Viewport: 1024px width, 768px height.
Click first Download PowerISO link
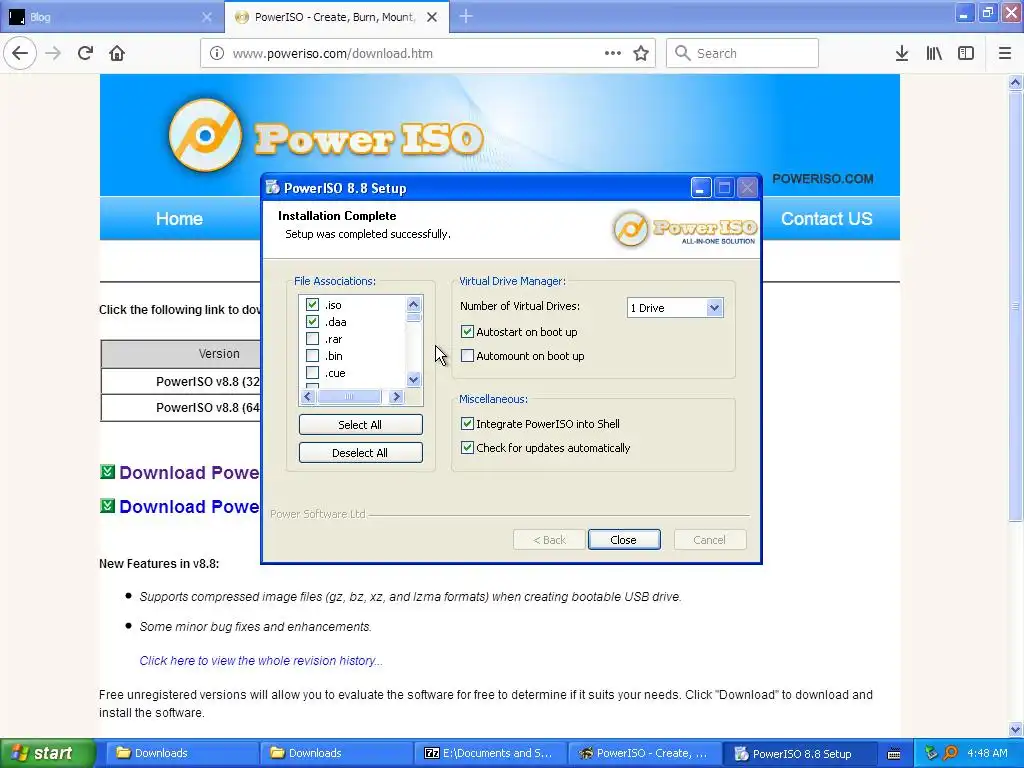click(x=189, y=472)
